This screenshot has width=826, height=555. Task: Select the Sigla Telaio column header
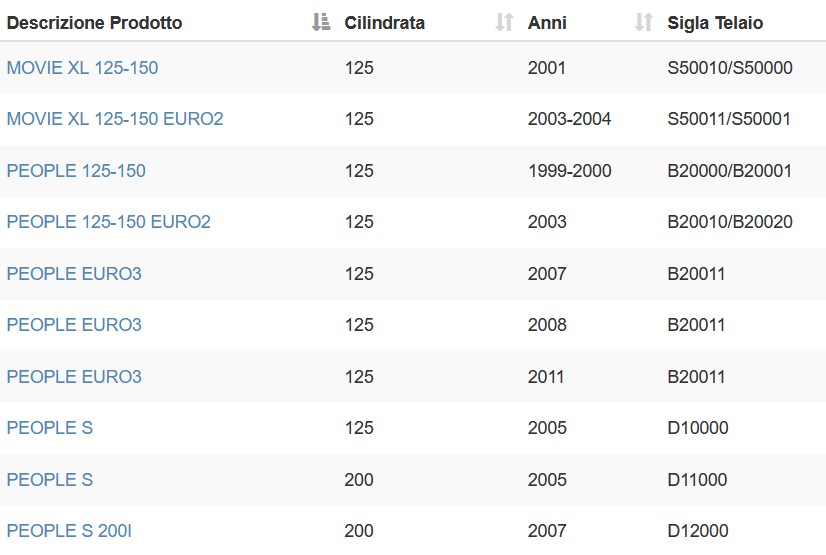point(715,23)
